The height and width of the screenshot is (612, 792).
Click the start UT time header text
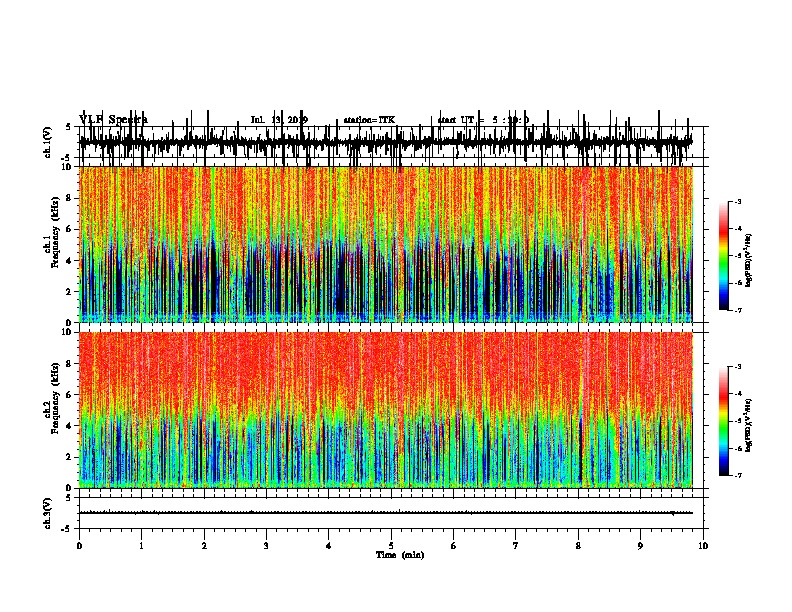[483, 120]
